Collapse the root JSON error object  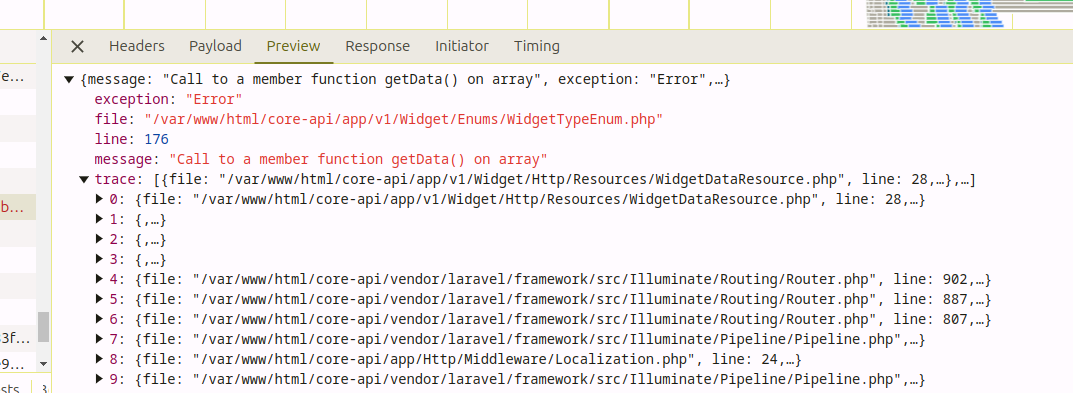pyautogui.click(x=68, y=80)
